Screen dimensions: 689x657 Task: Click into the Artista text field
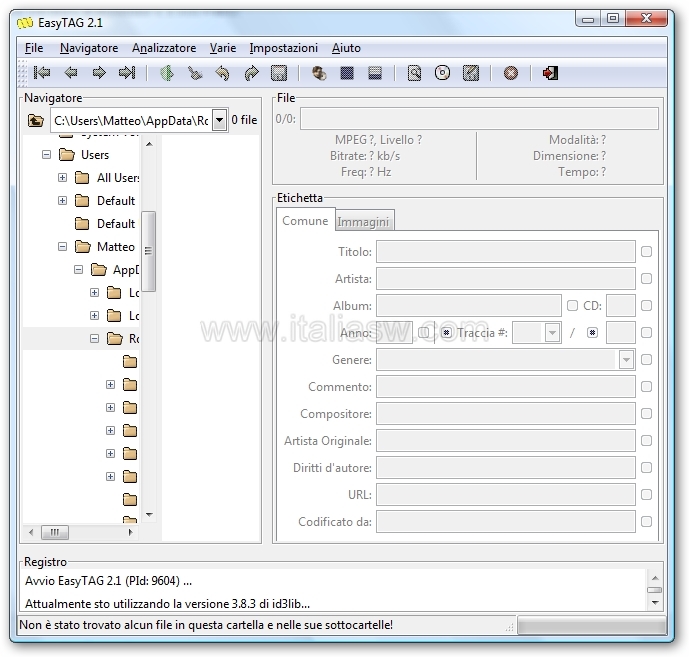tap(505, 279)
